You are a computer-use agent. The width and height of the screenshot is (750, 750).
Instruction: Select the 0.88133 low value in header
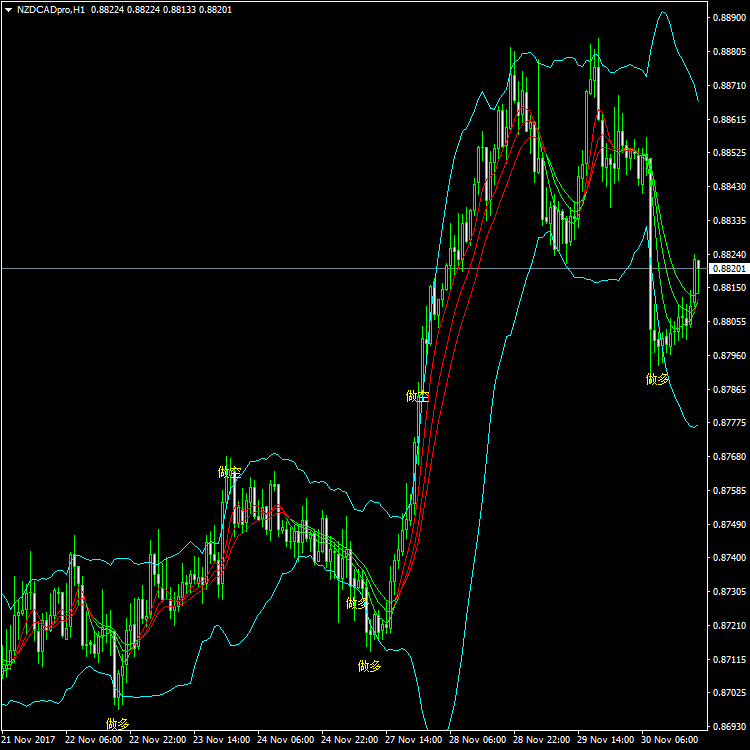click(x=179, y=10)
